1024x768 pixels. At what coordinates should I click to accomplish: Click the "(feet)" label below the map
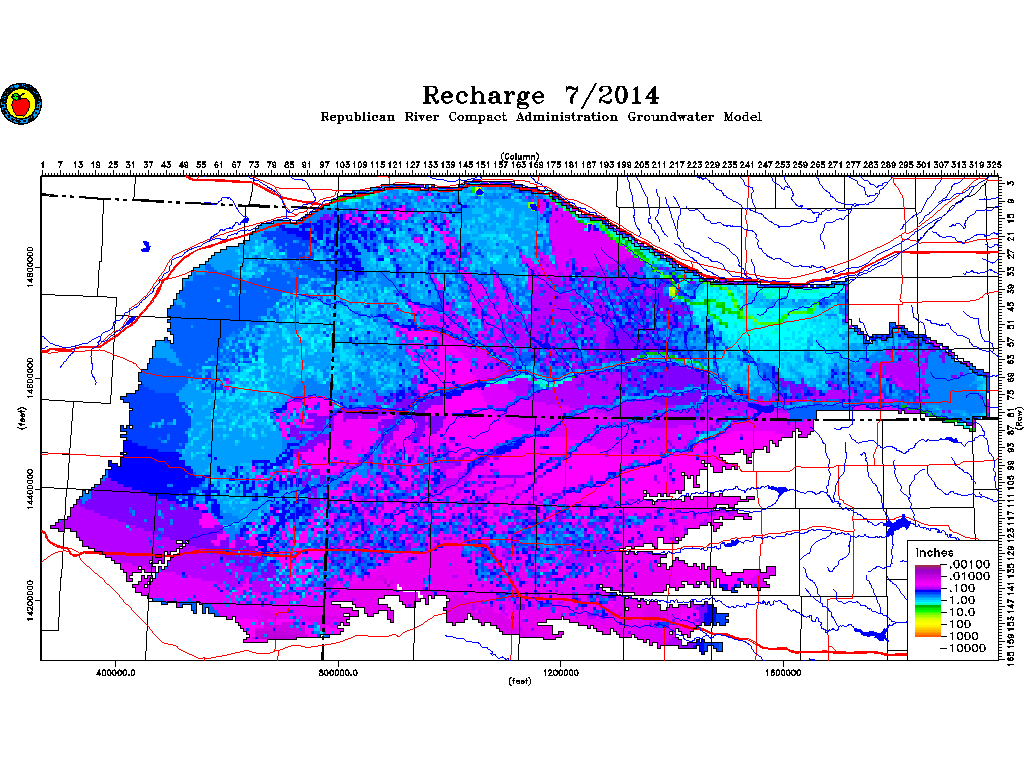click(x=519, y=683)
